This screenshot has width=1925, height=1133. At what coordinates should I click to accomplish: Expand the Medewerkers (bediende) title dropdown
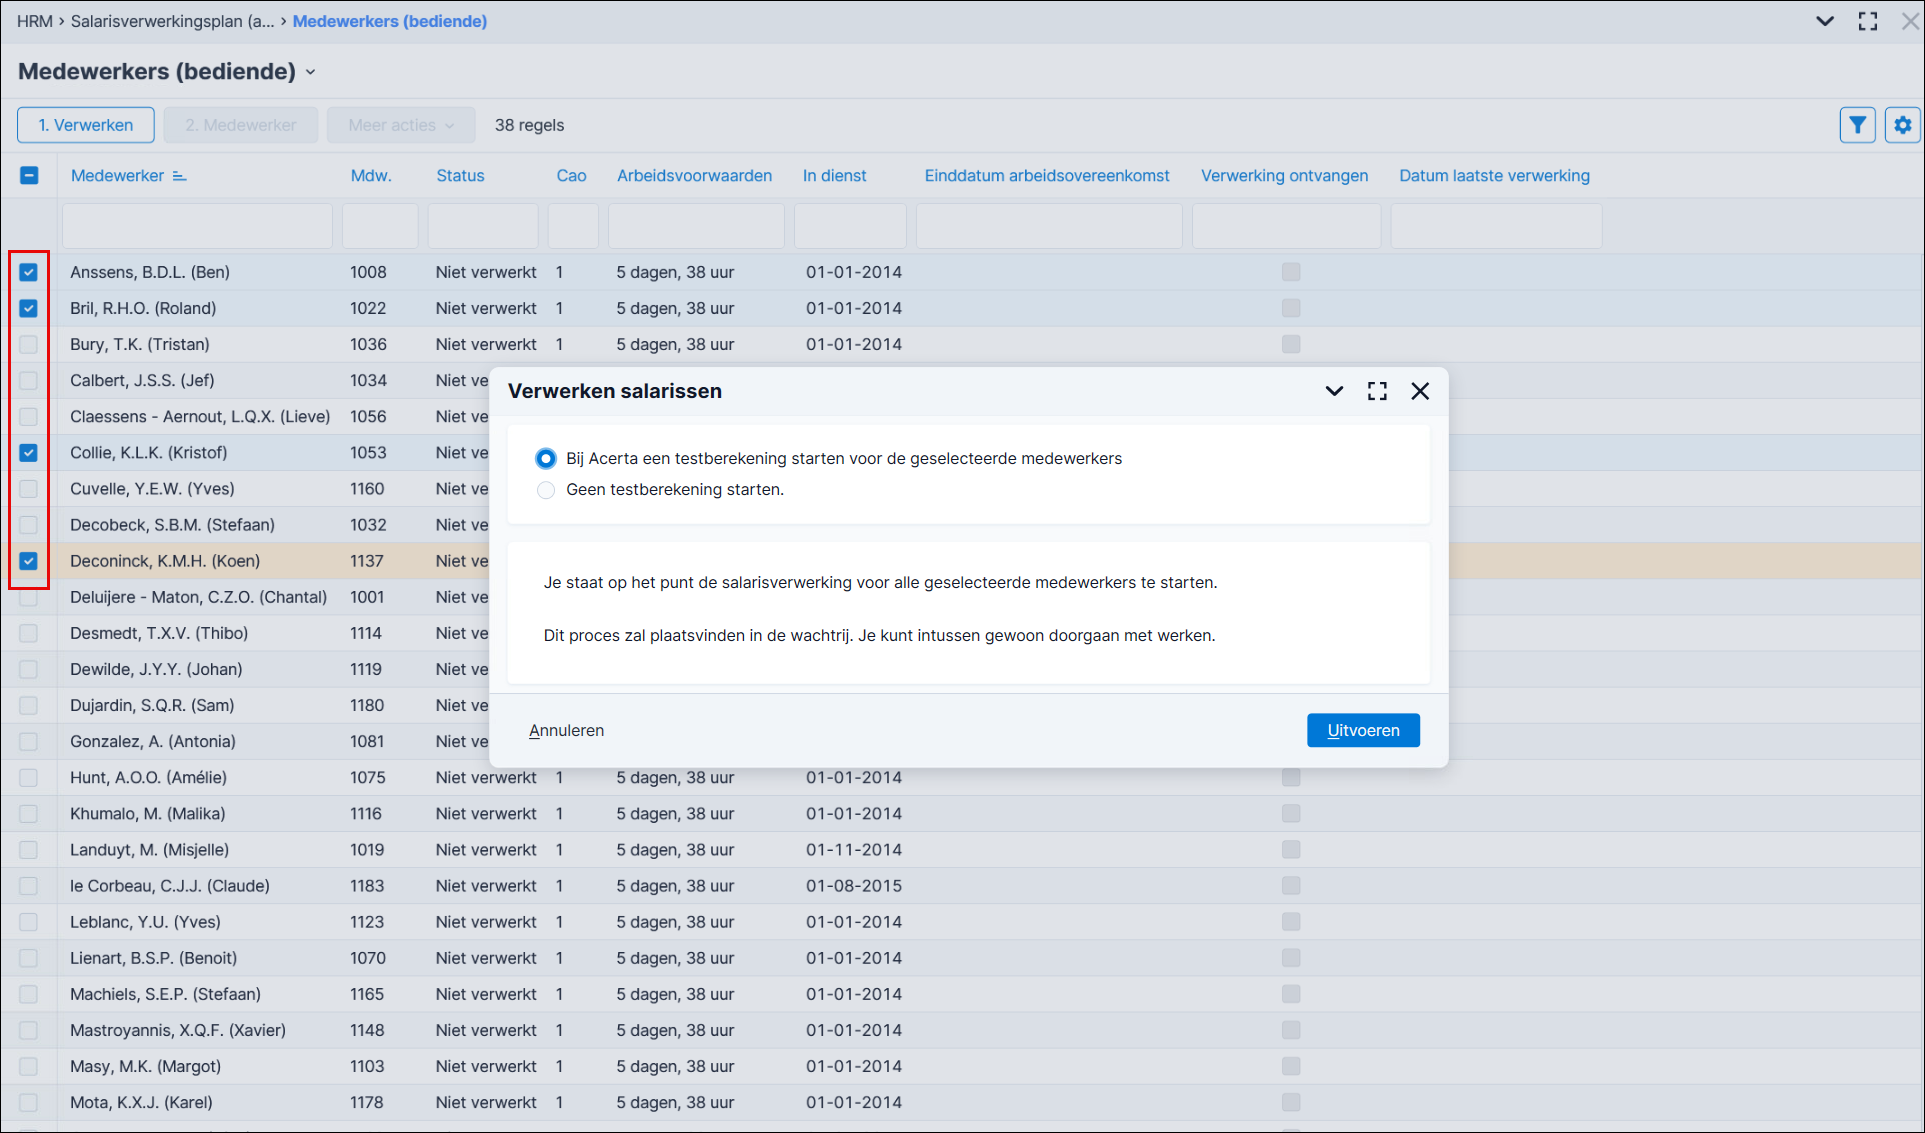coord(311,72)
